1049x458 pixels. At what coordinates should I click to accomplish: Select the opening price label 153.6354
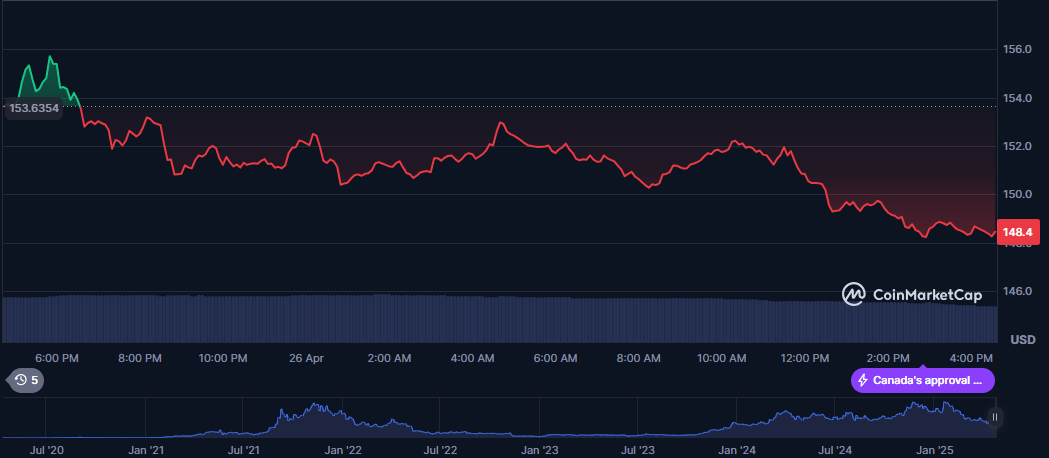click(33, 108)
